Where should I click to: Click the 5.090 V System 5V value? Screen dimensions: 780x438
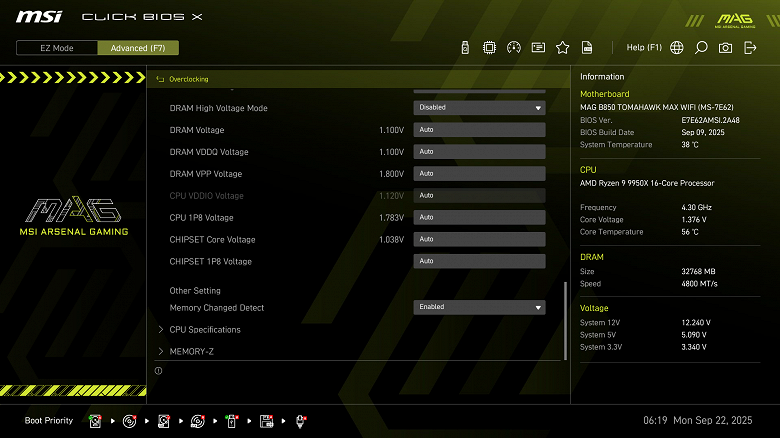point(694,335)
